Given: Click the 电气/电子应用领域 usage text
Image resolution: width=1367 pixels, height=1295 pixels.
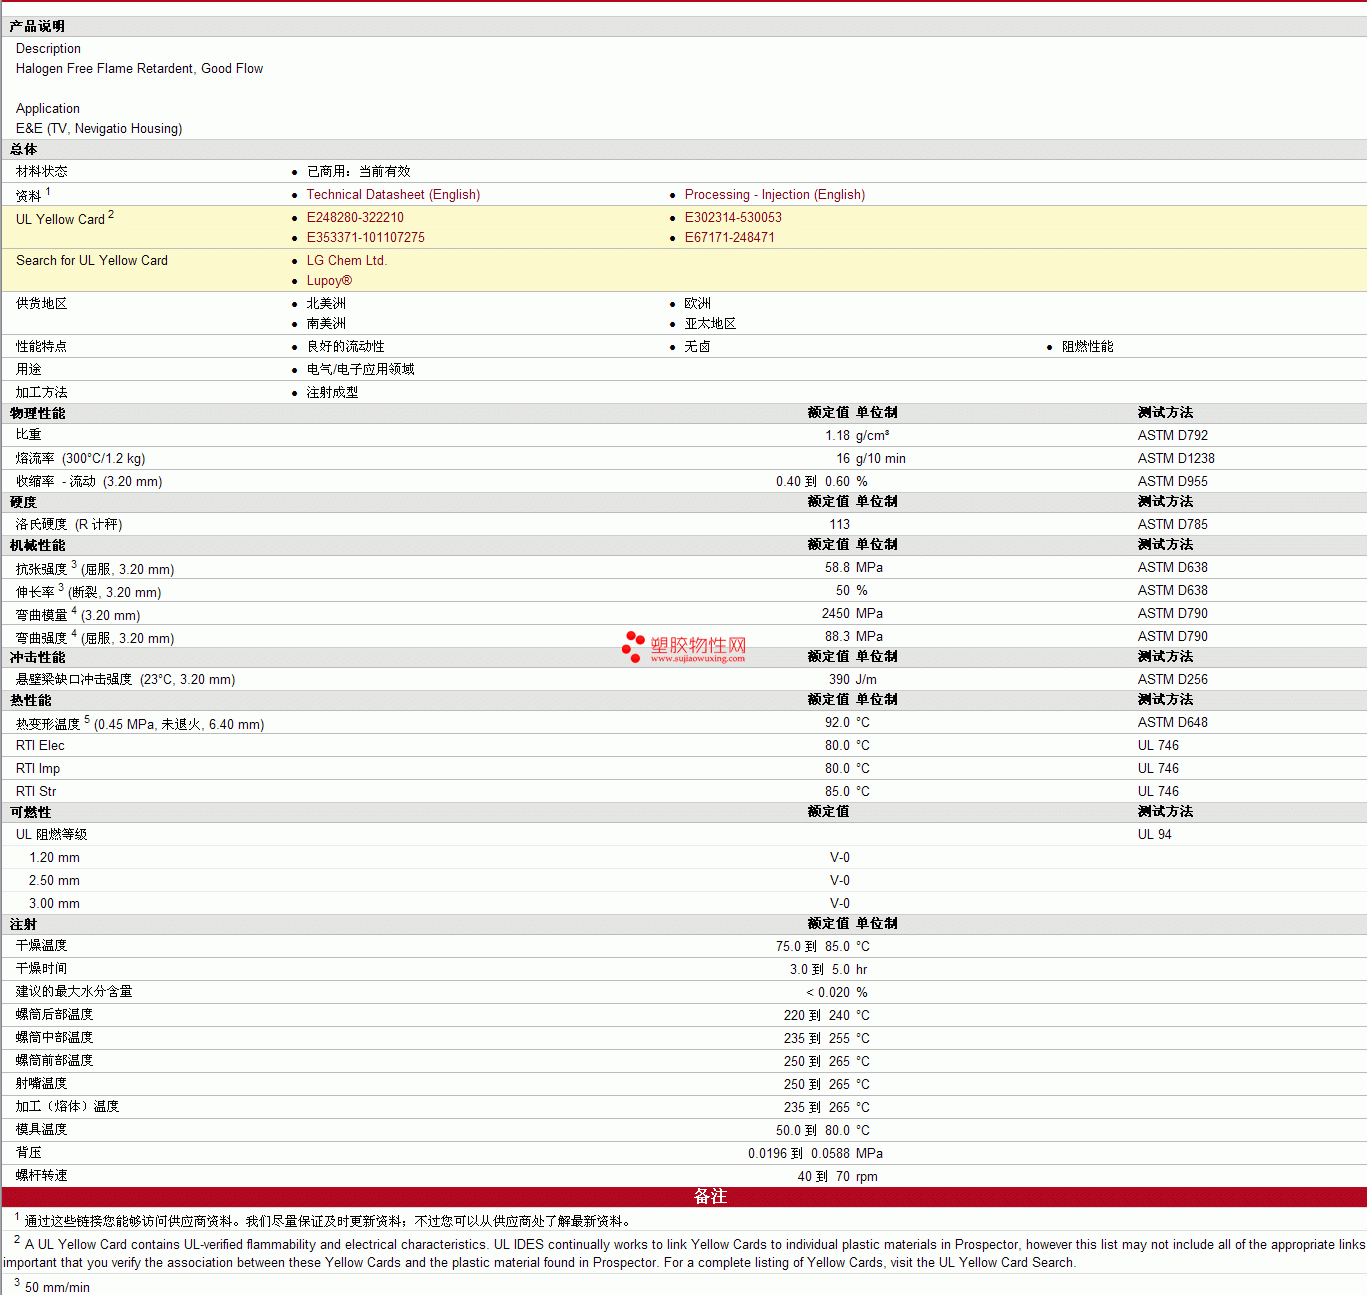Looking at the screenshot, I should click(x=360, y=370).
